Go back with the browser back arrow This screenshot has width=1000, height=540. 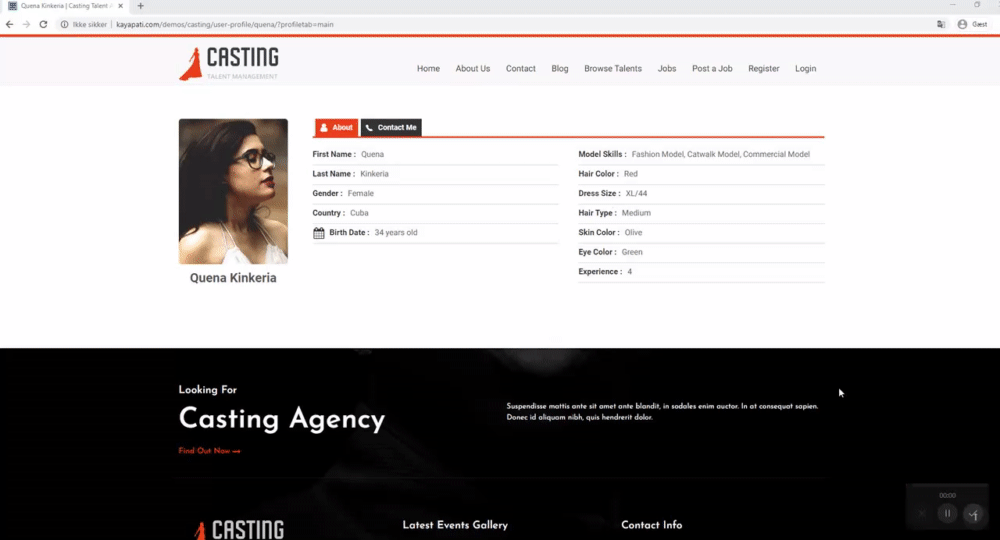(10, 24)
